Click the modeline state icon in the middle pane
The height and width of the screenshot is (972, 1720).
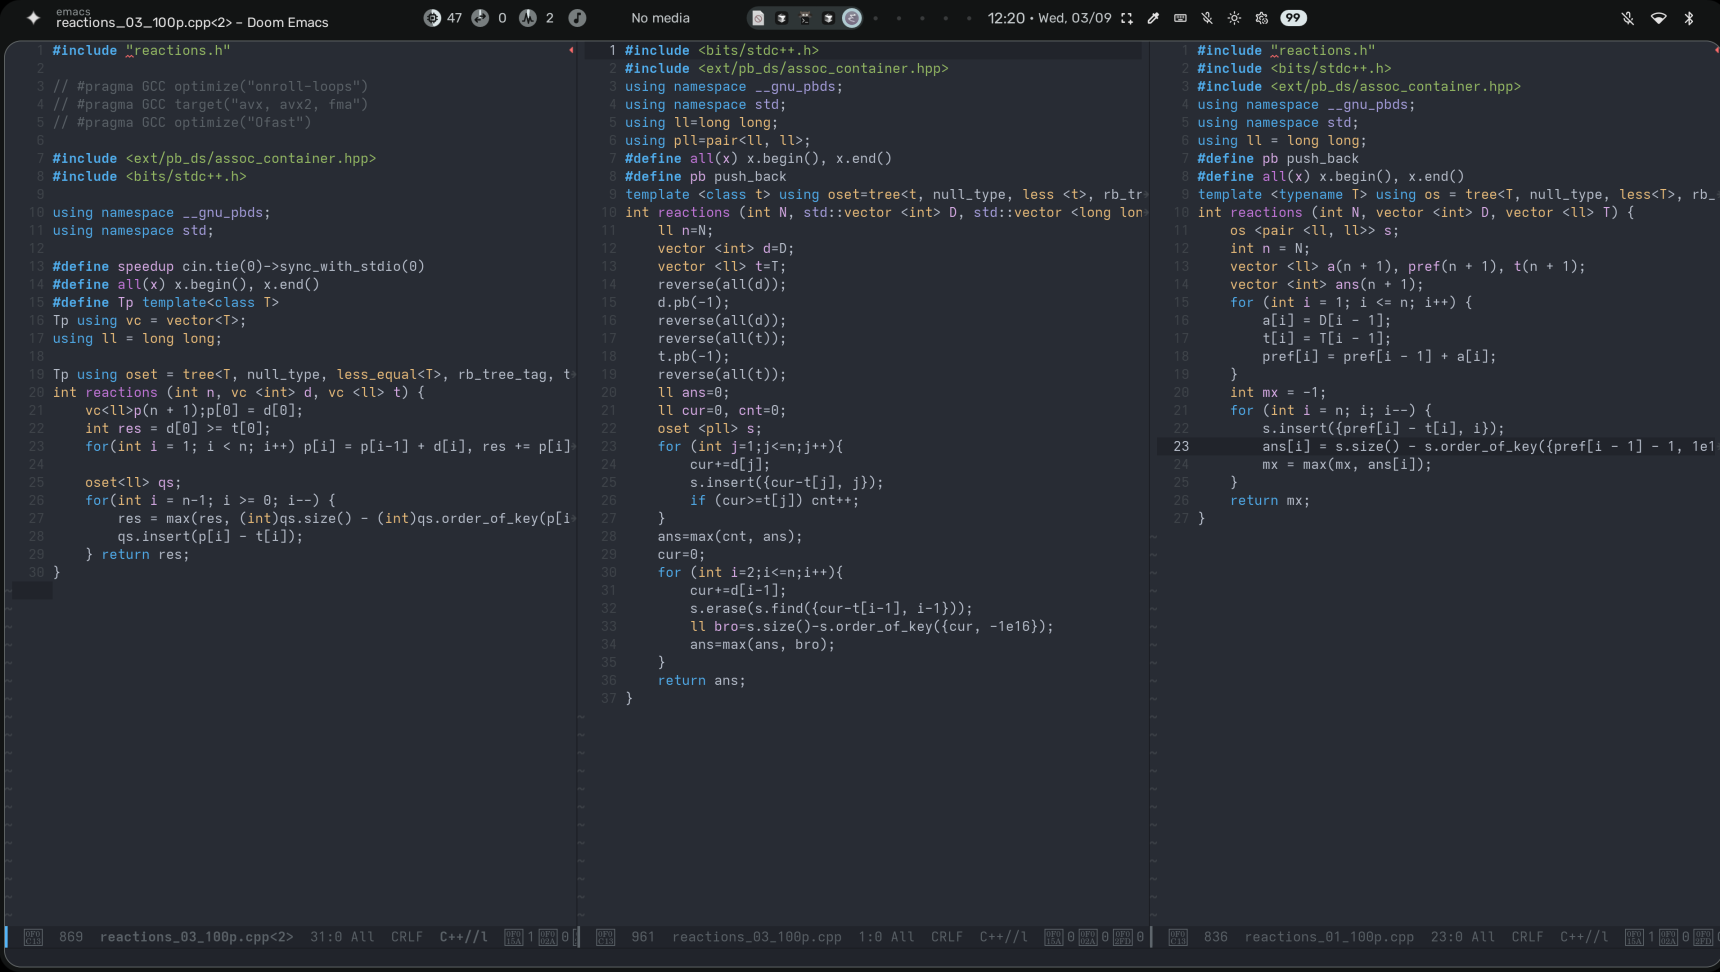(x=605, y=937)
